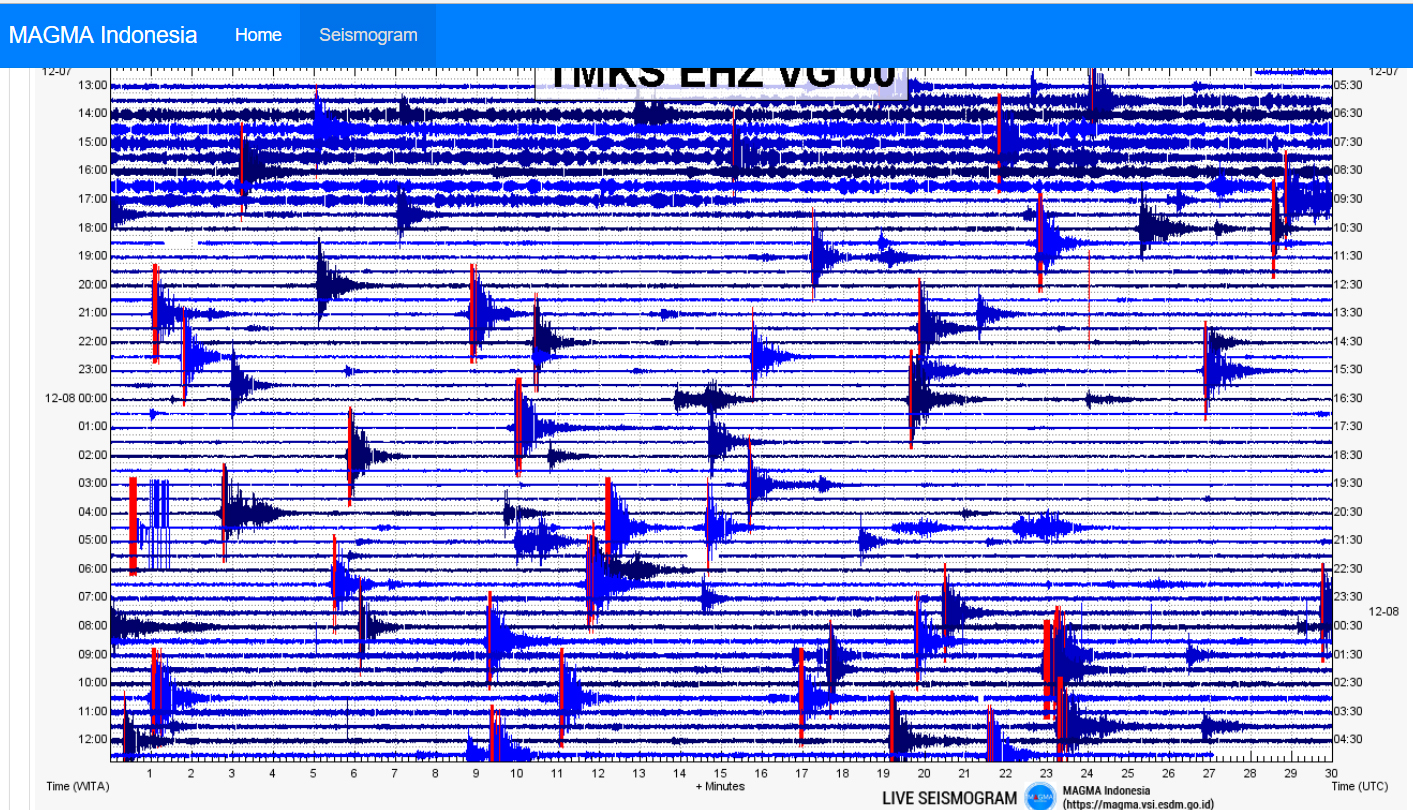Click the round MAGMA logo beside LIVE SEISMOGRAM

[1040, 796]
